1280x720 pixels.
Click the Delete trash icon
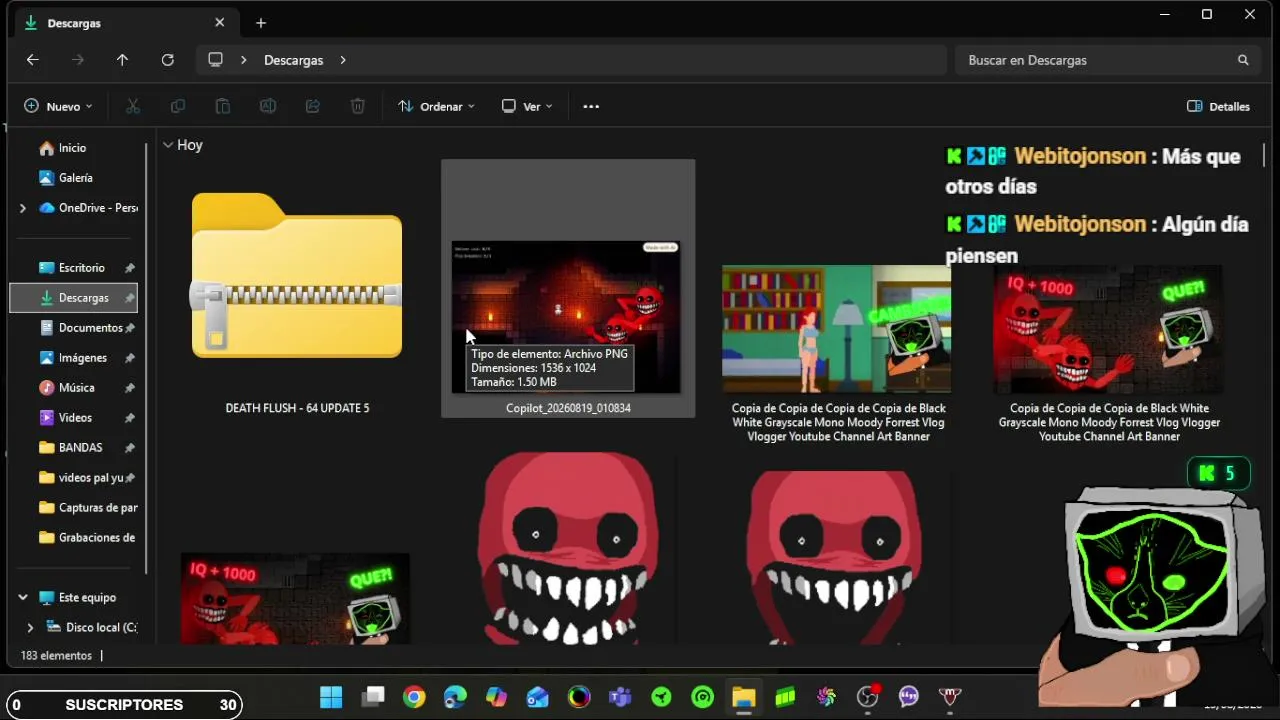point(358,106)
